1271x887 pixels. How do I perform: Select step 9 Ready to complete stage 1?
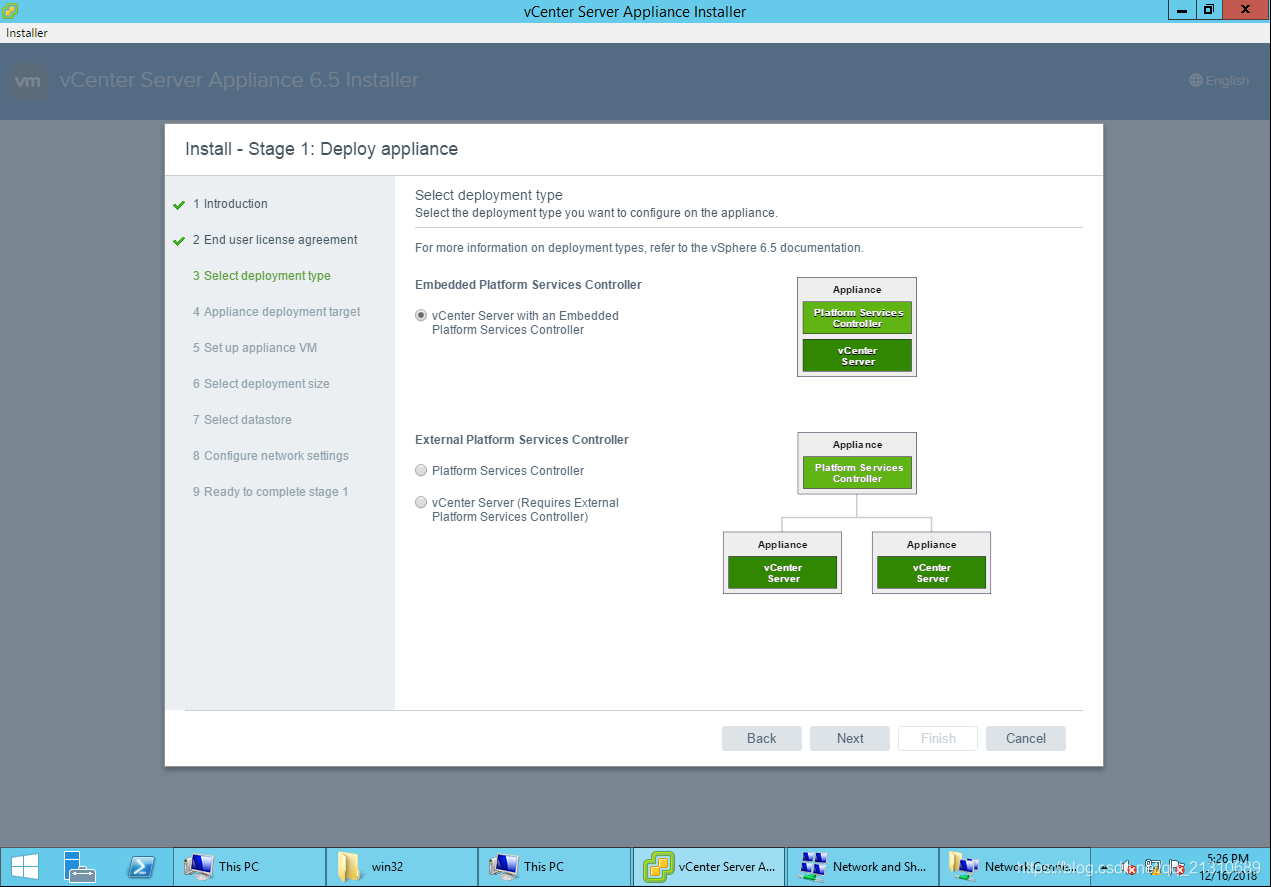click(271, 492)
